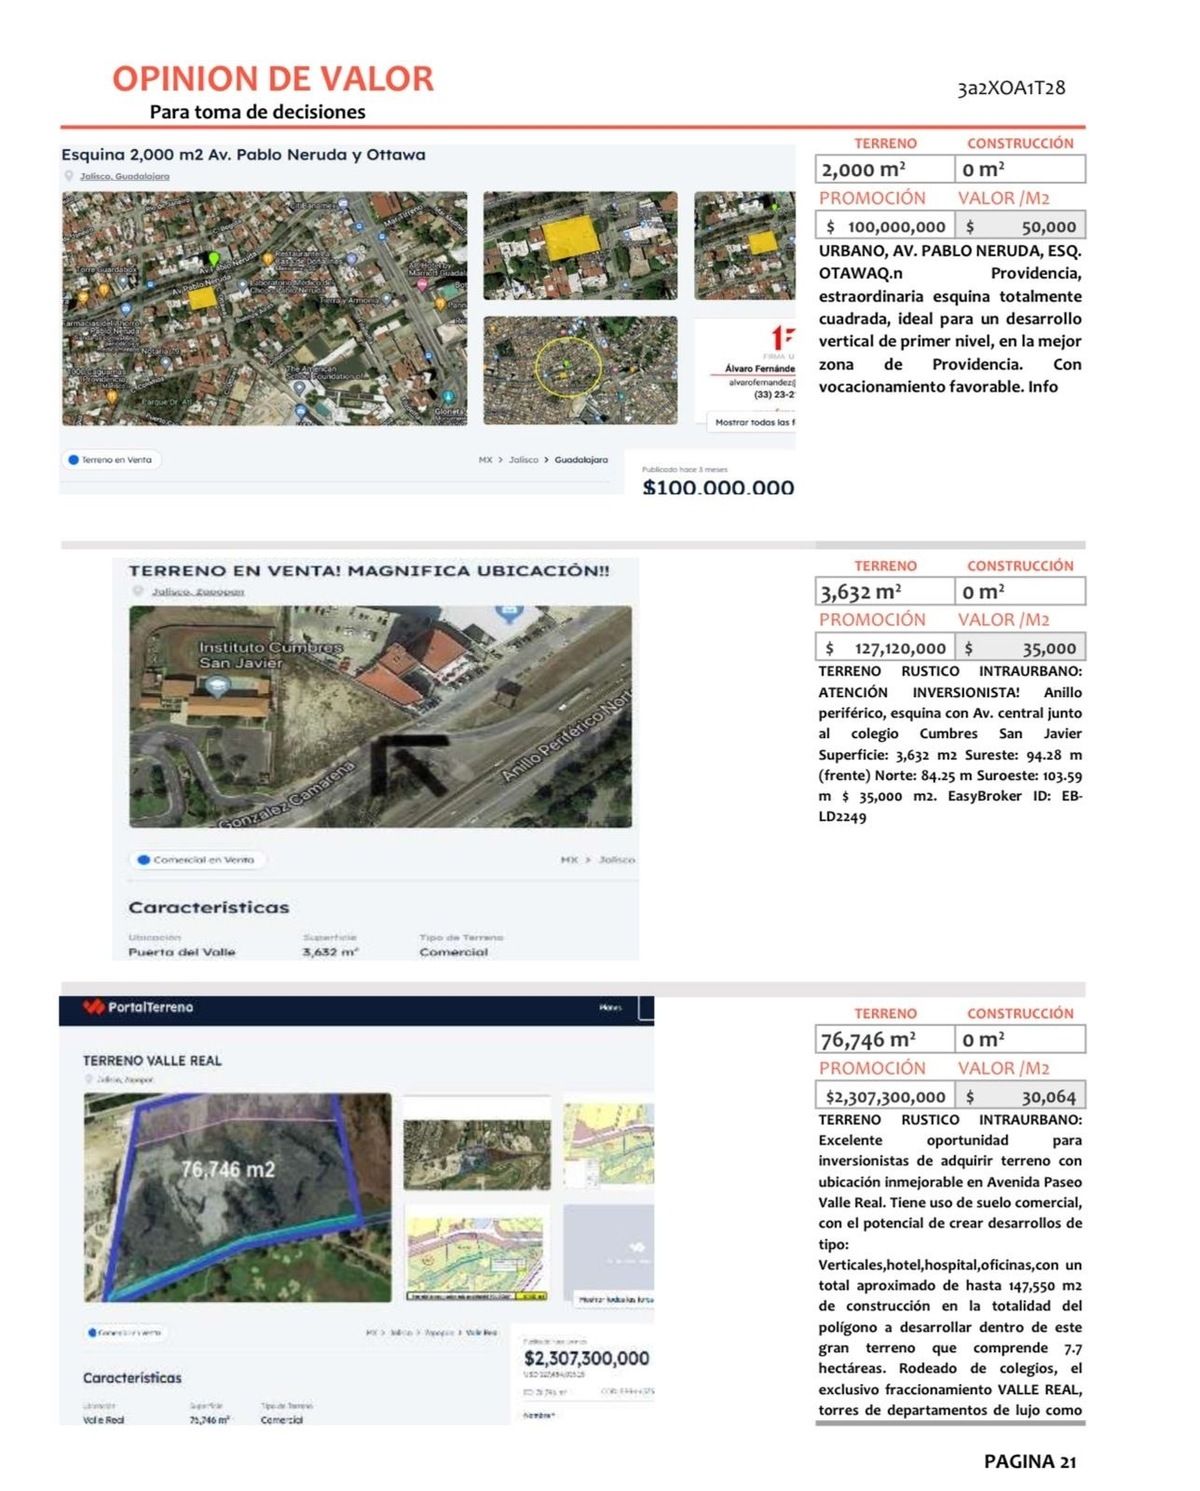Open the zoning map thumbnail under Valle Real
The width and height of the screenshot is (1200, 1491).
click(x=477, y=1253)
